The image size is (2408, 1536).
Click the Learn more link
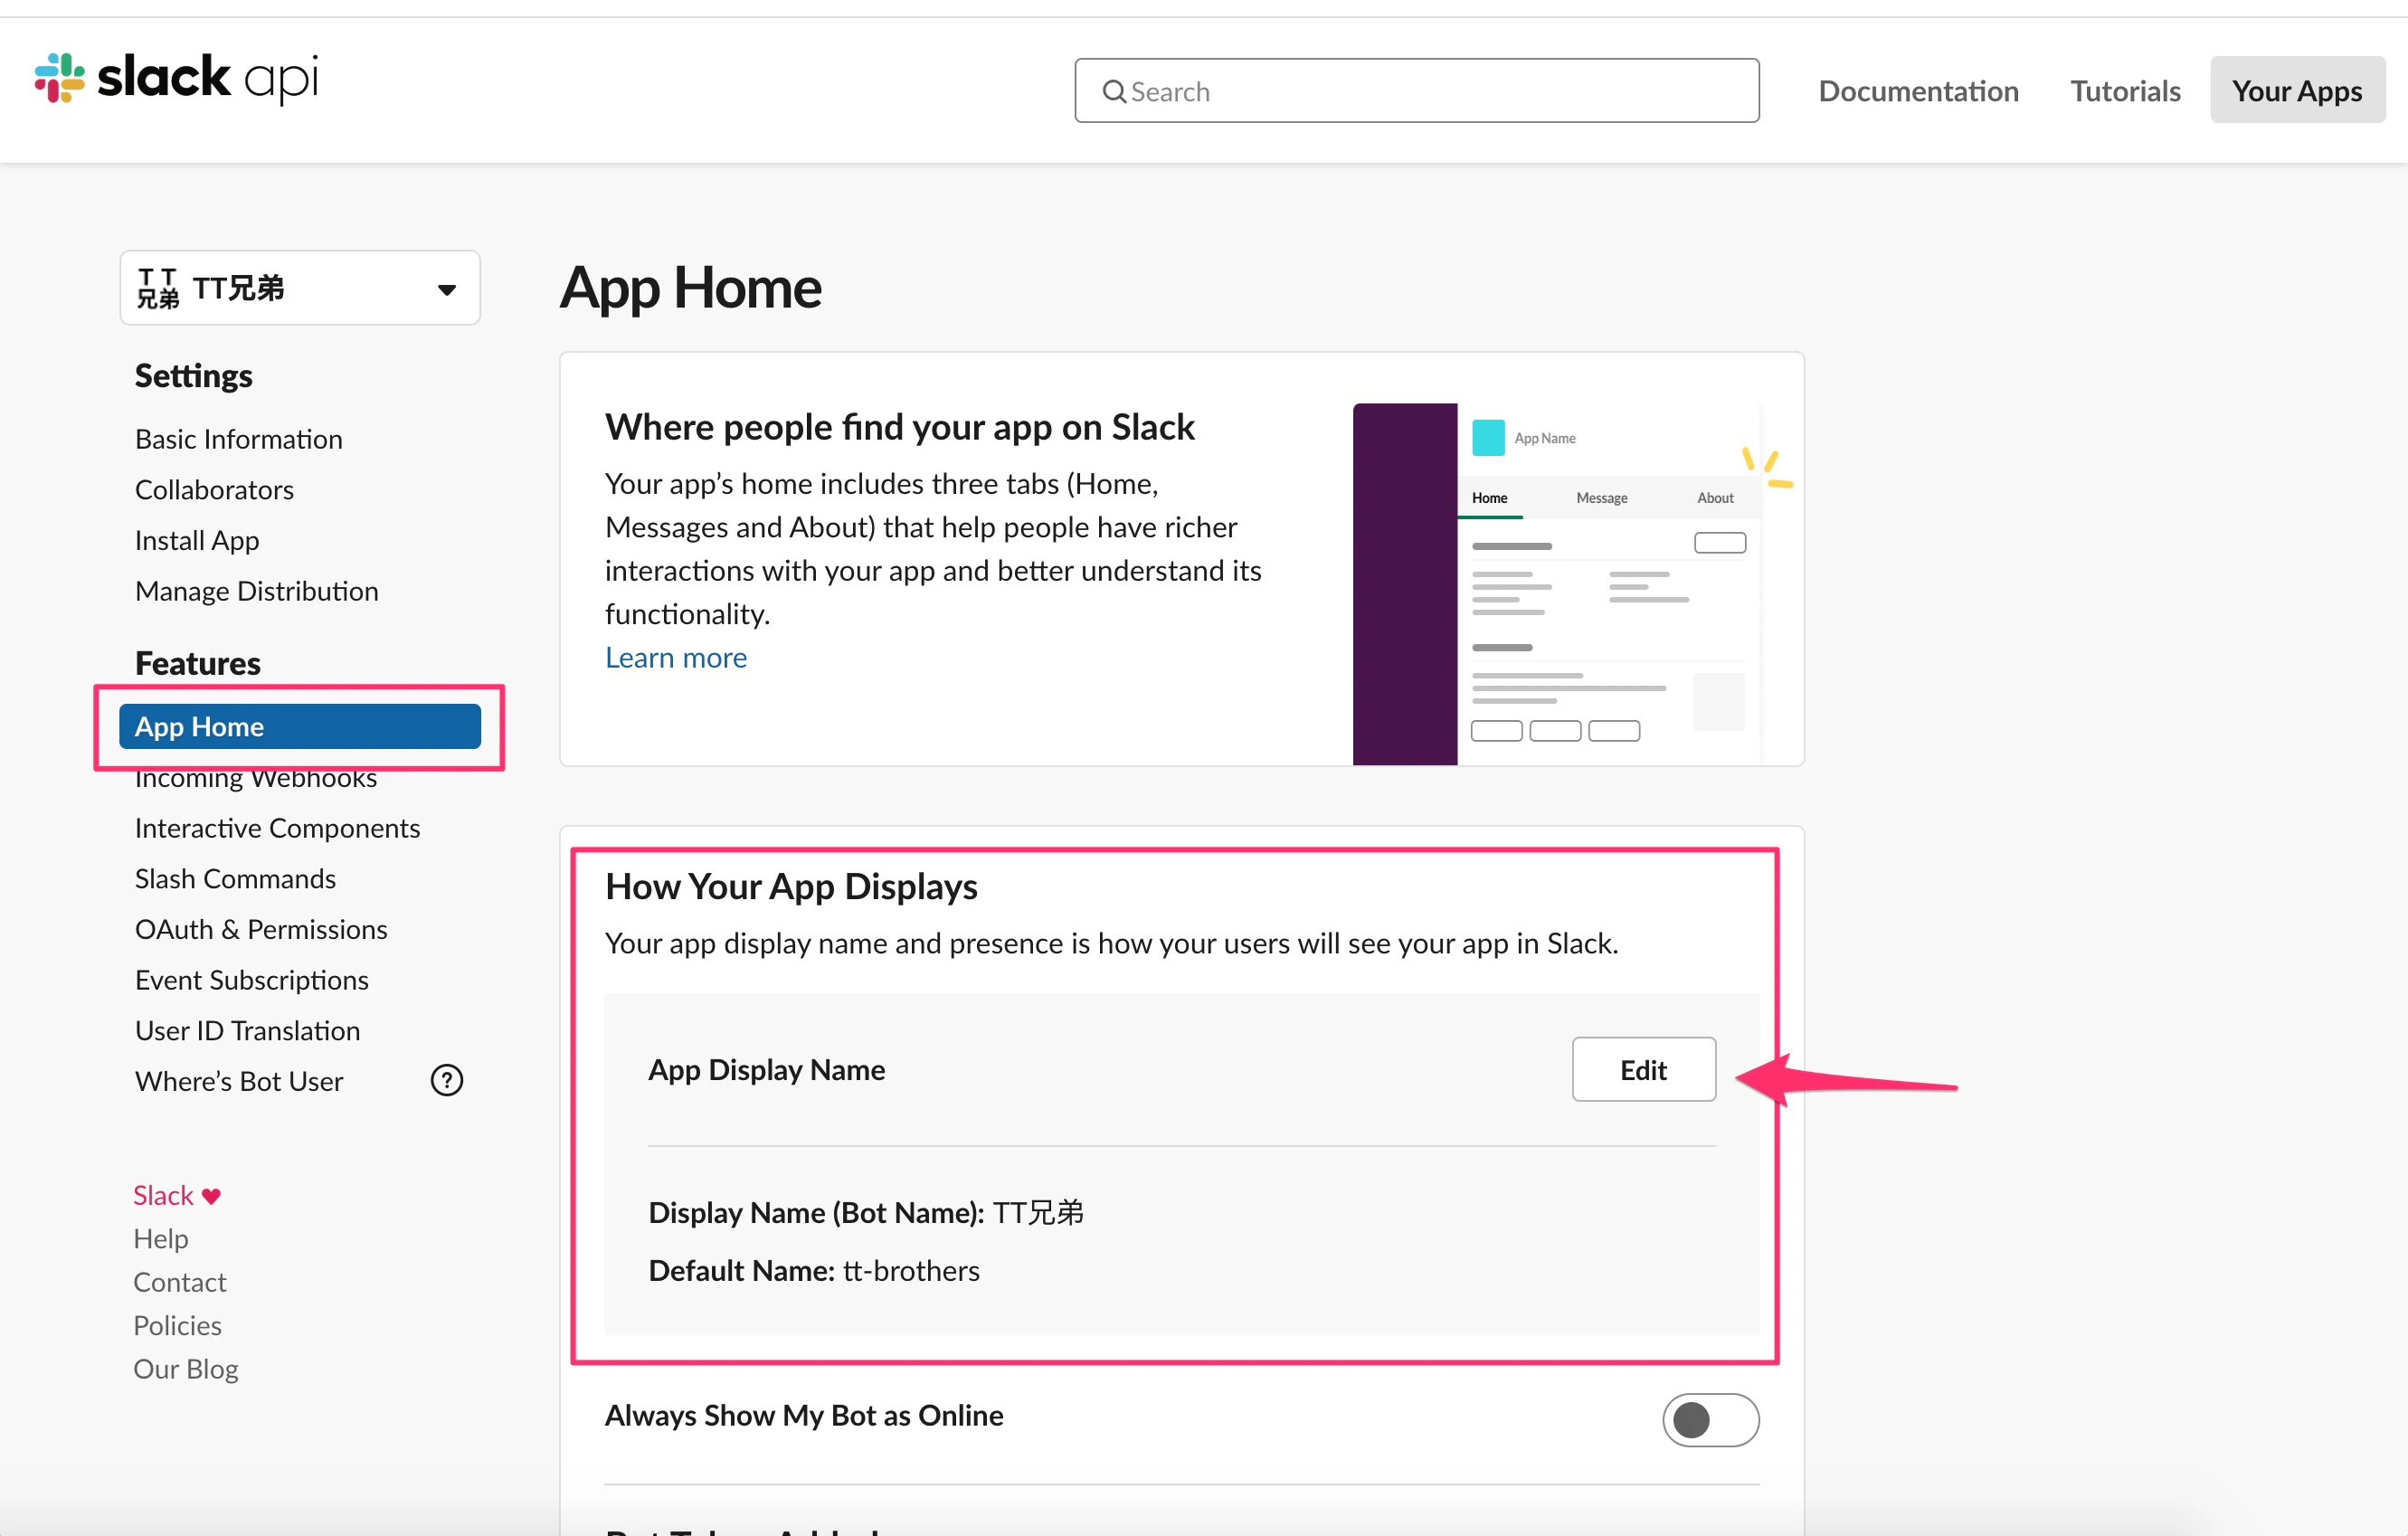pos(676,657)
